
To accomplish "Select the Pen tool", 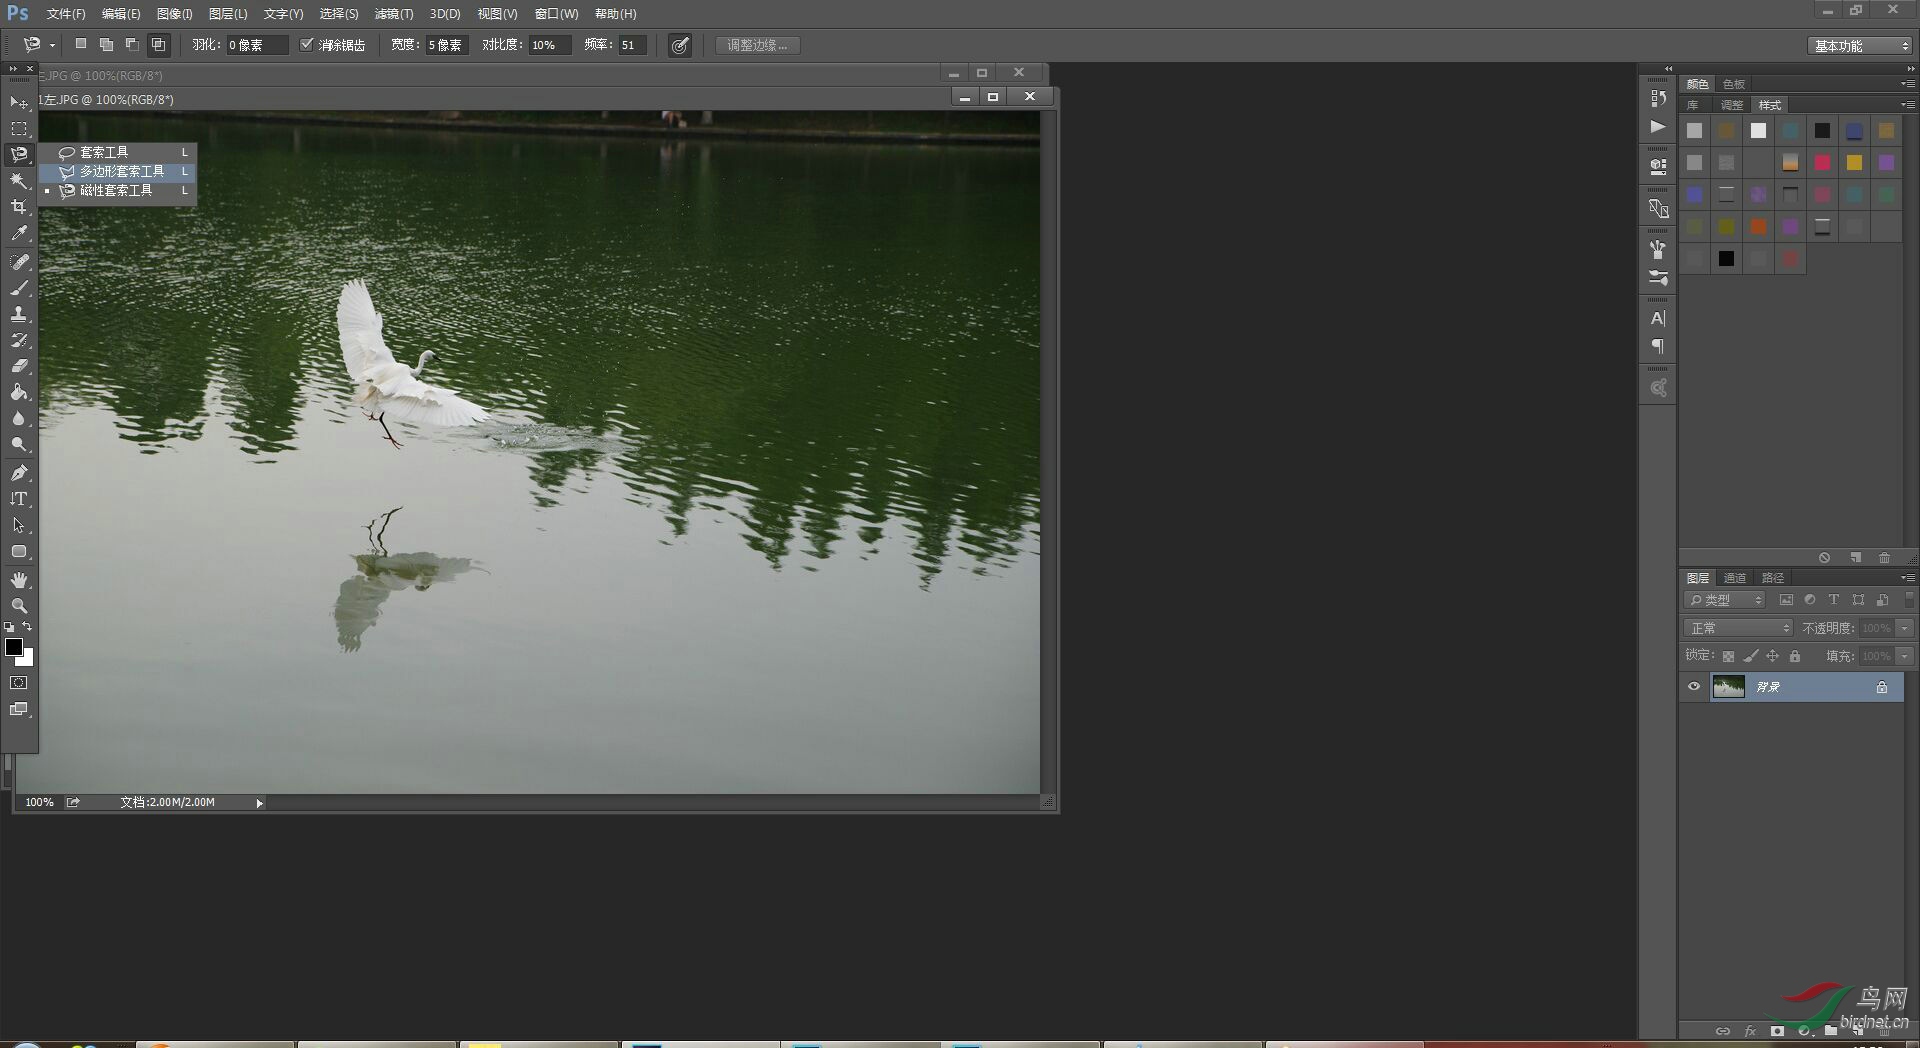I will coord(19,473).
